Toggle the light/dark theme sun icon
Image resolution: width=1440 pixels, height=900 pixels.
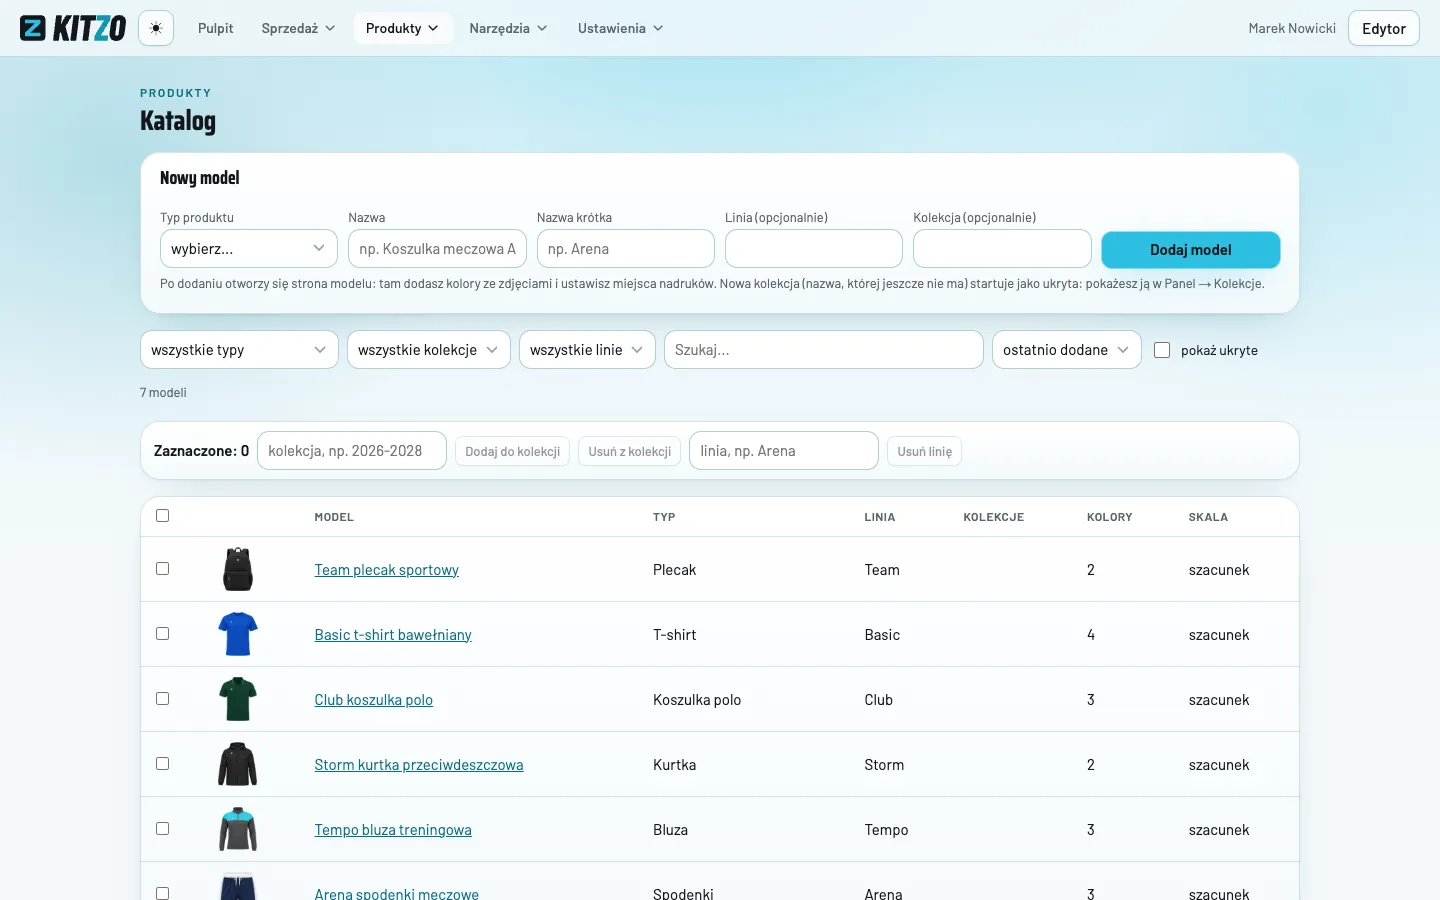(156, 28)
